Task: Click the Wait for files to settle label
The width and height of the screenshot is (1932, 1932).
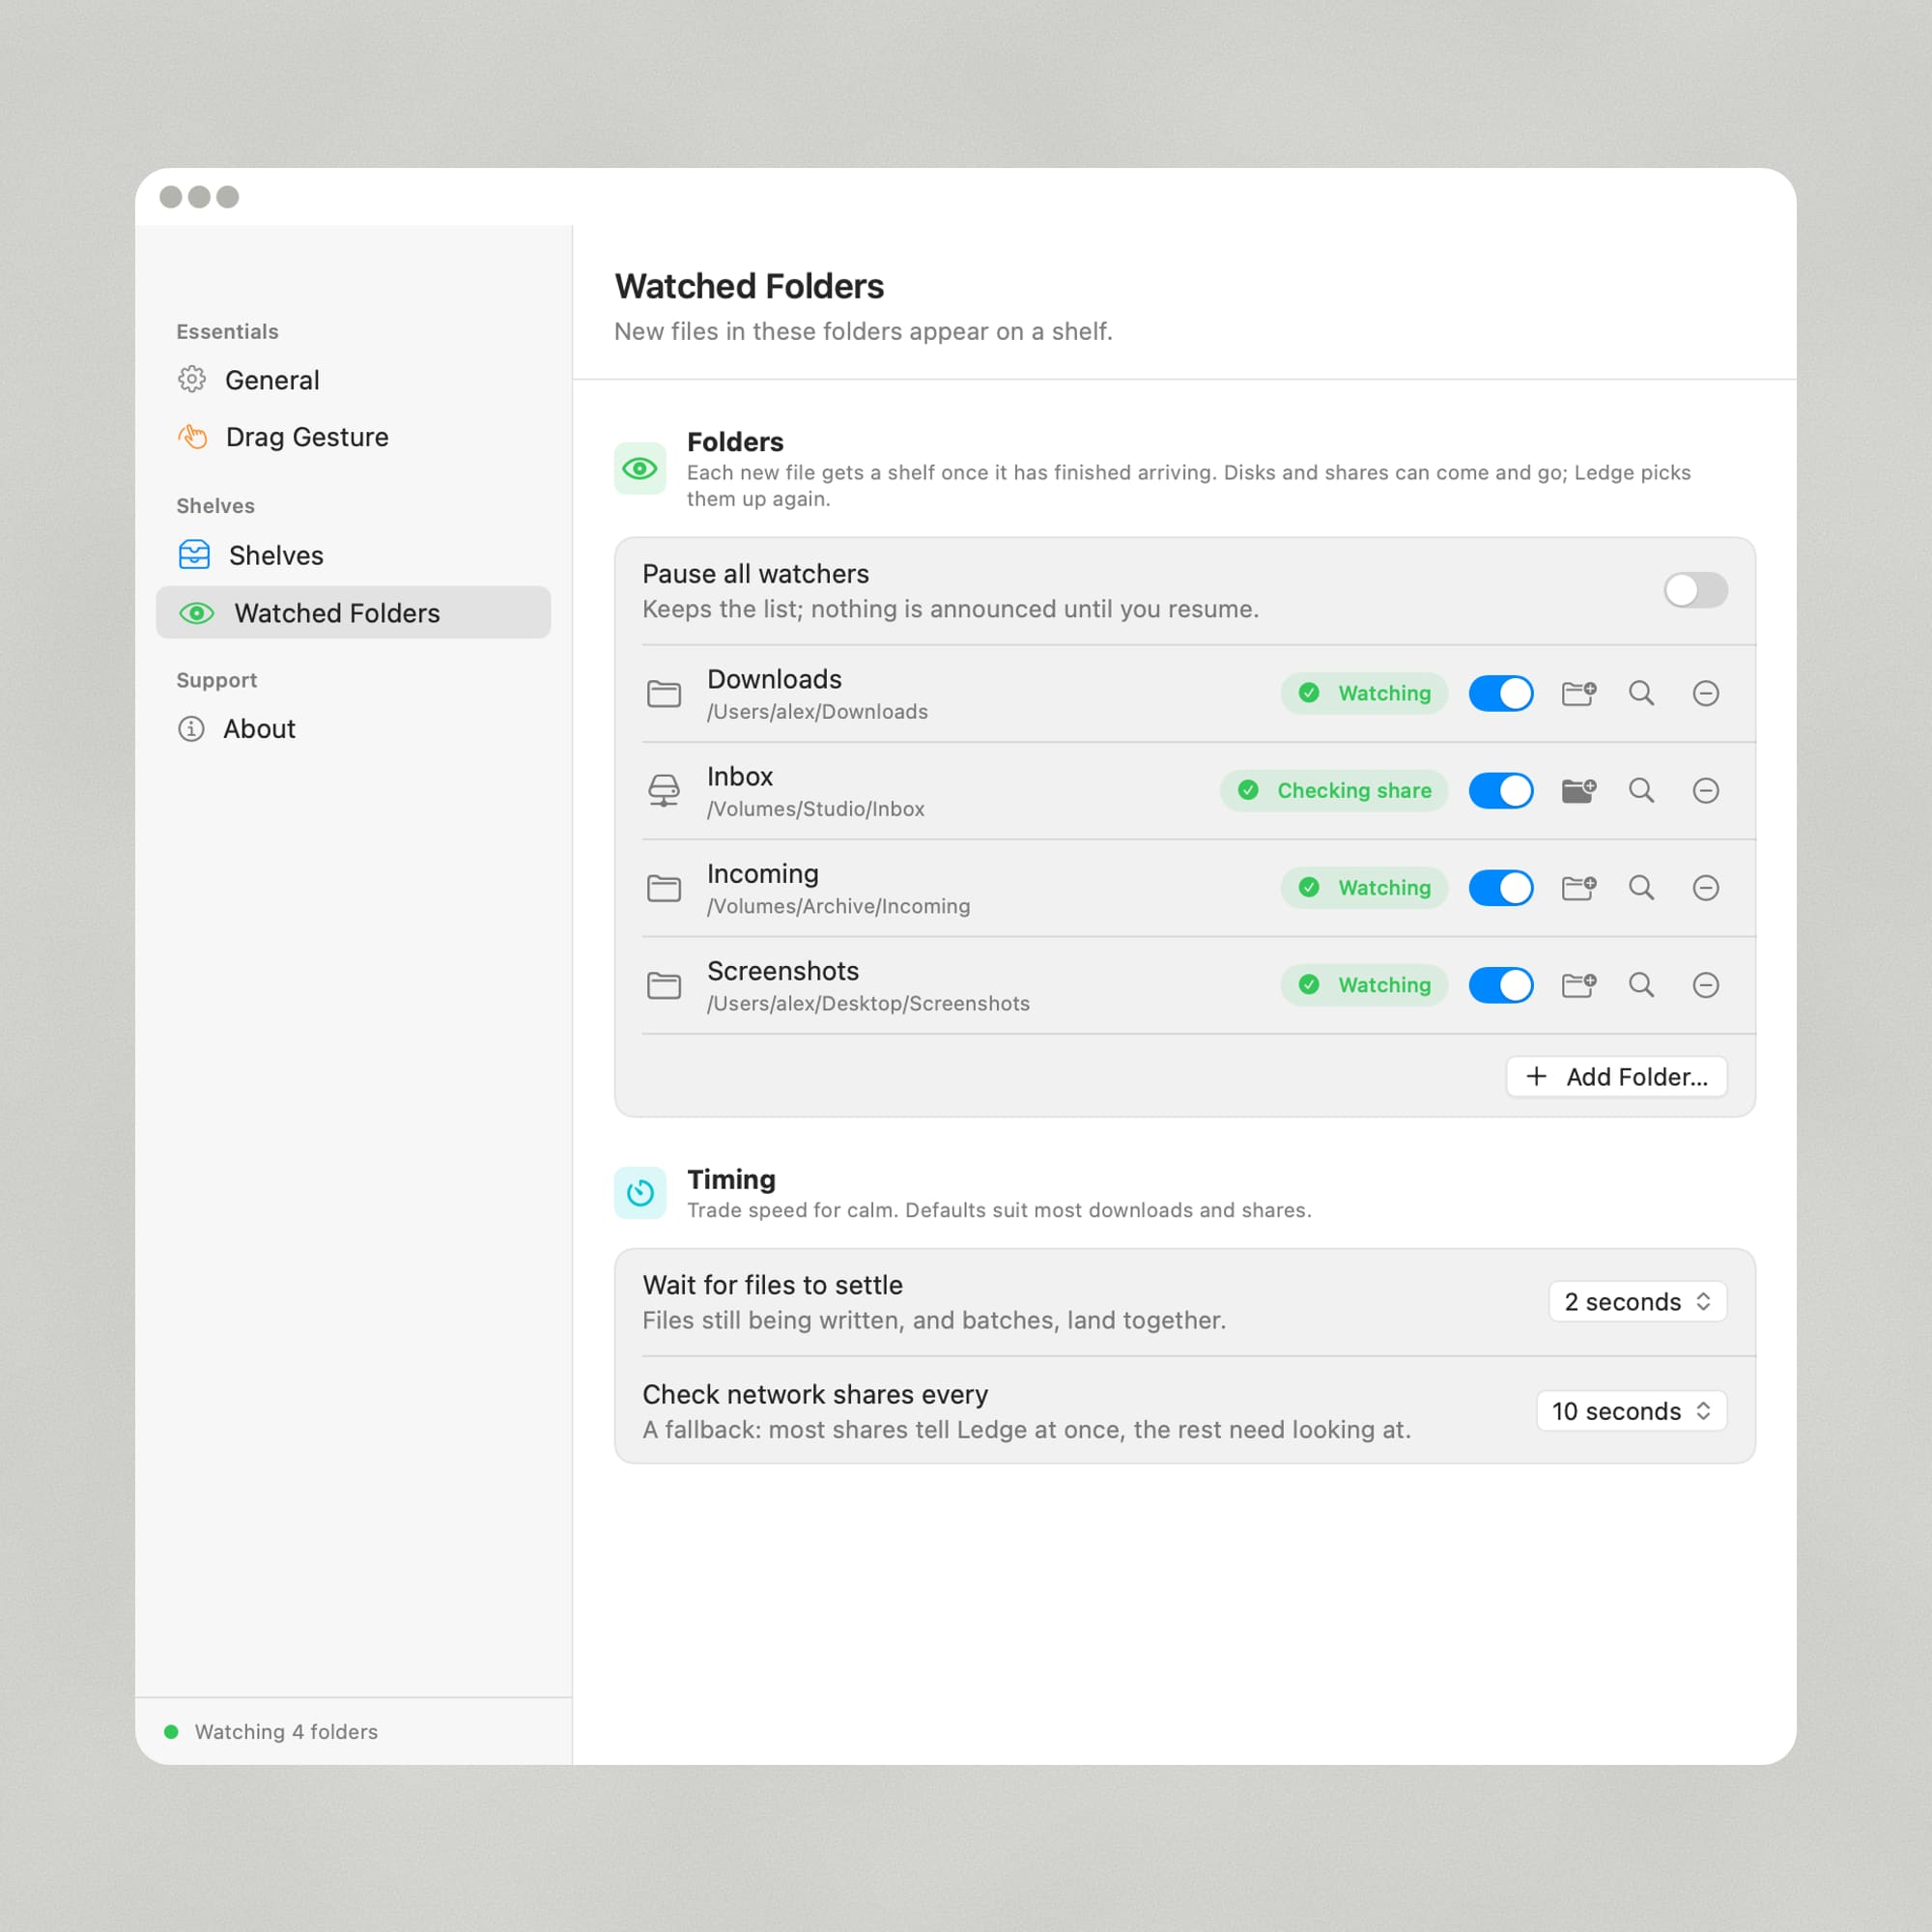Action: [772, 1285]
